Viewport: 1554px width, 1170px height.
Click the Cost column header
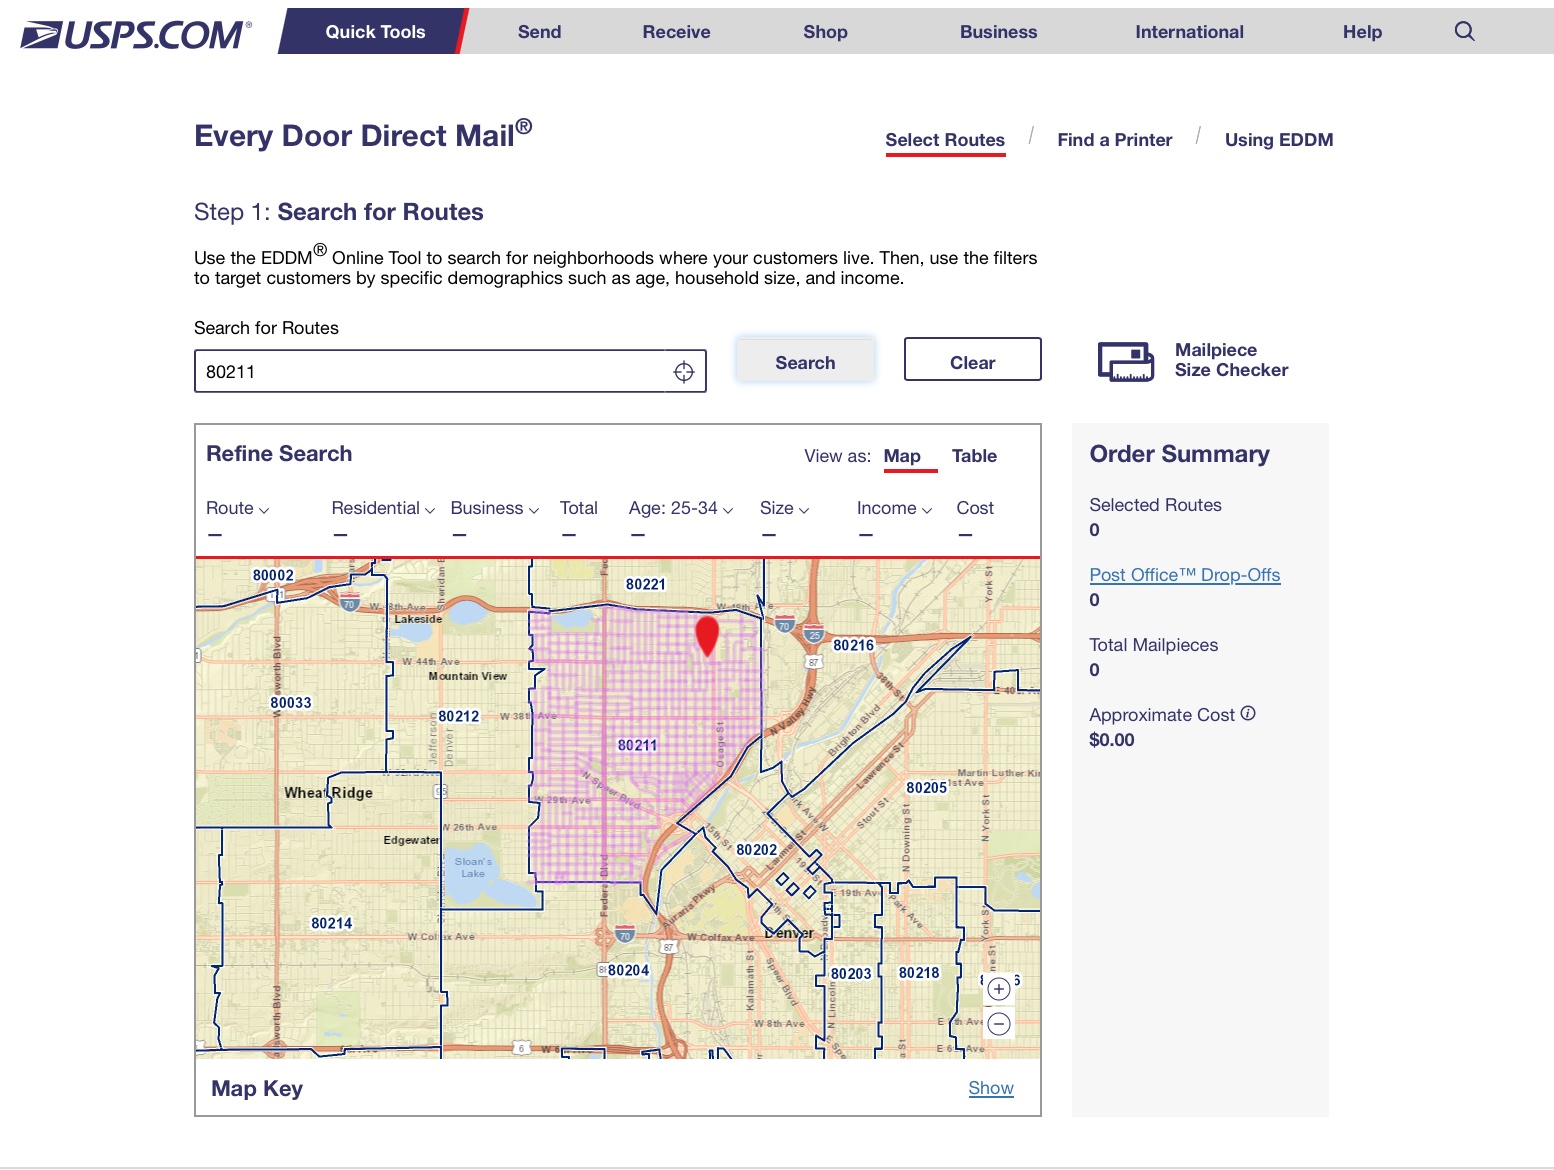pos(975,508)
